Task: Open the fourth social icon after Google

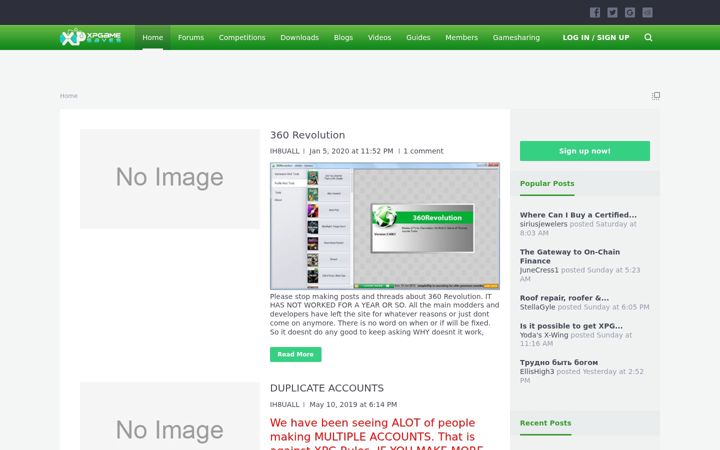Action: tap(647, 12)
